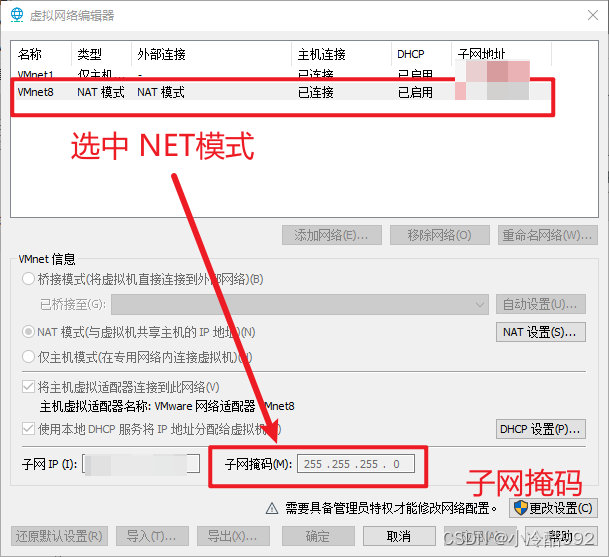The height and width of the screenshot is (557, 609).
Task: Click the 添加网络 button
Action: [331, 236]
